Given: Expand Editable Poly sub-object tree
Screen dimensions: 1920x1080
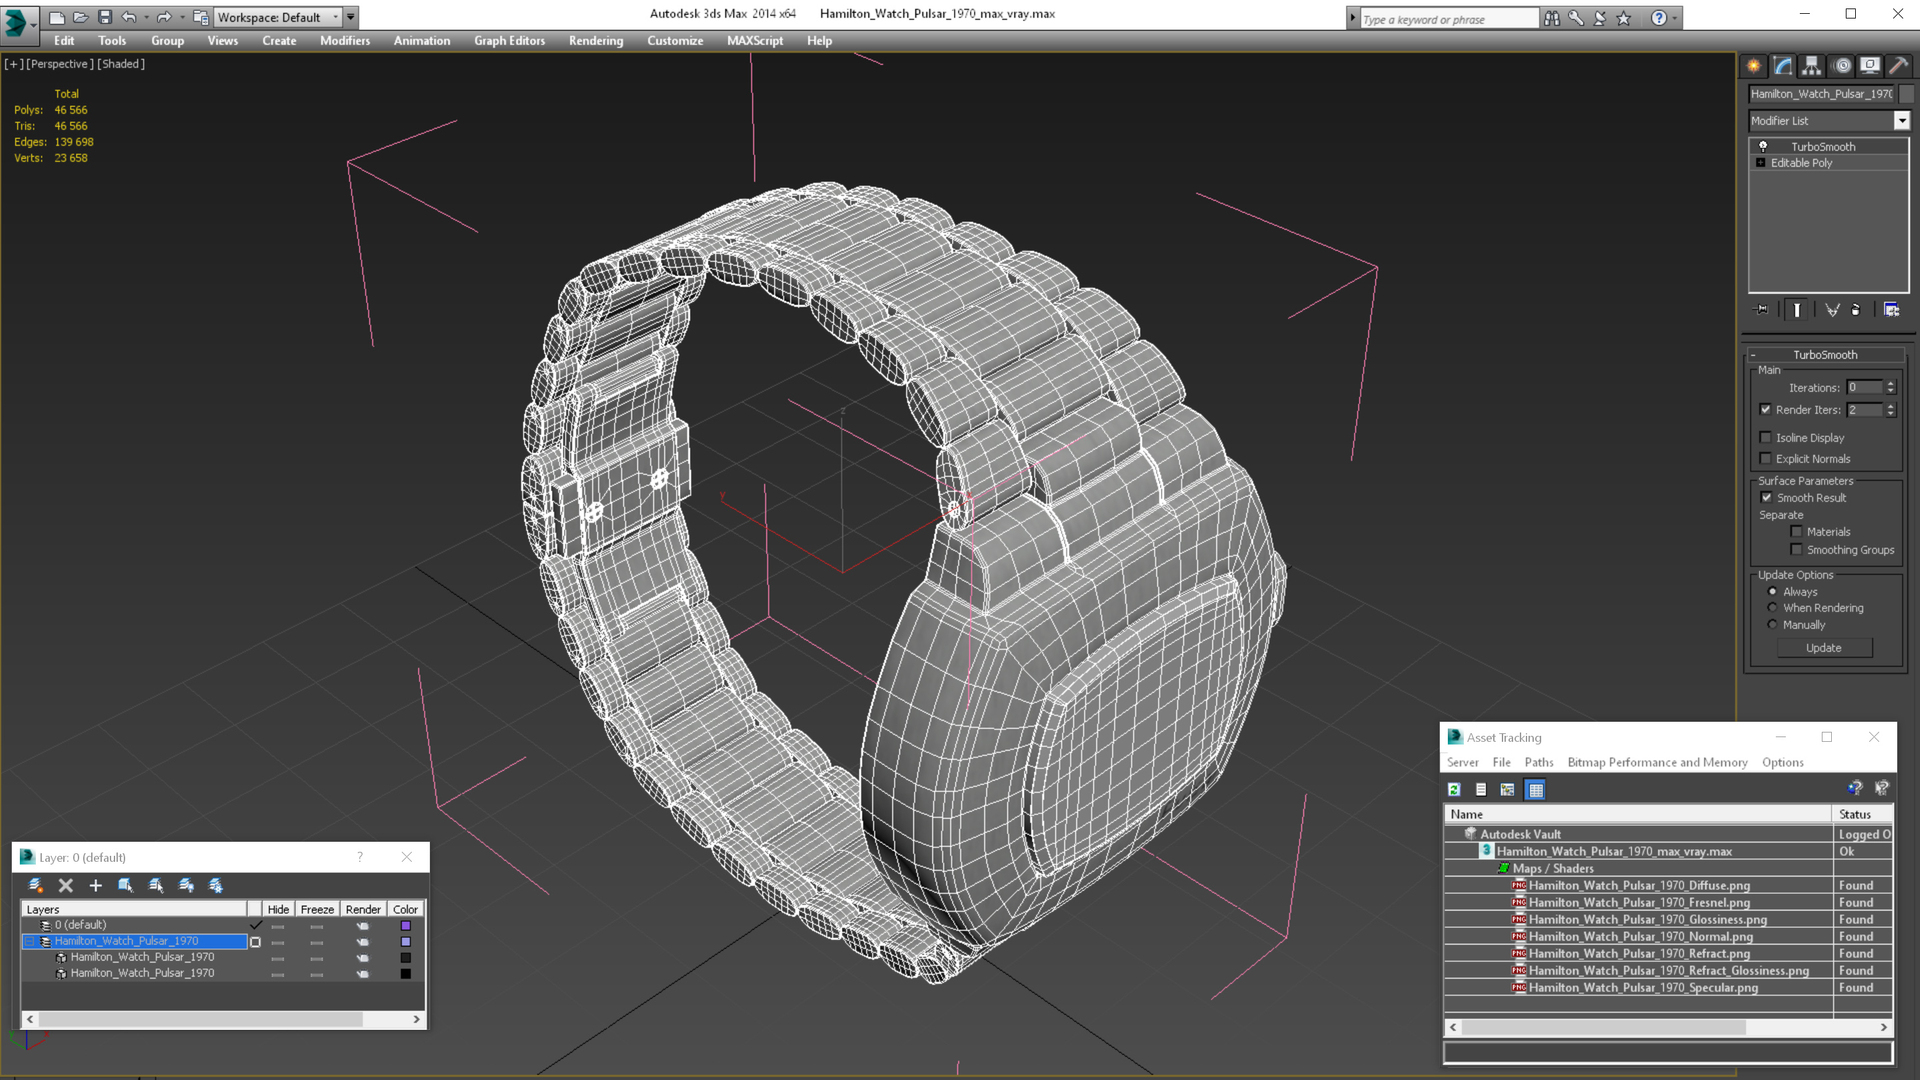Looking at the screenshot, I should [1760, 163].
